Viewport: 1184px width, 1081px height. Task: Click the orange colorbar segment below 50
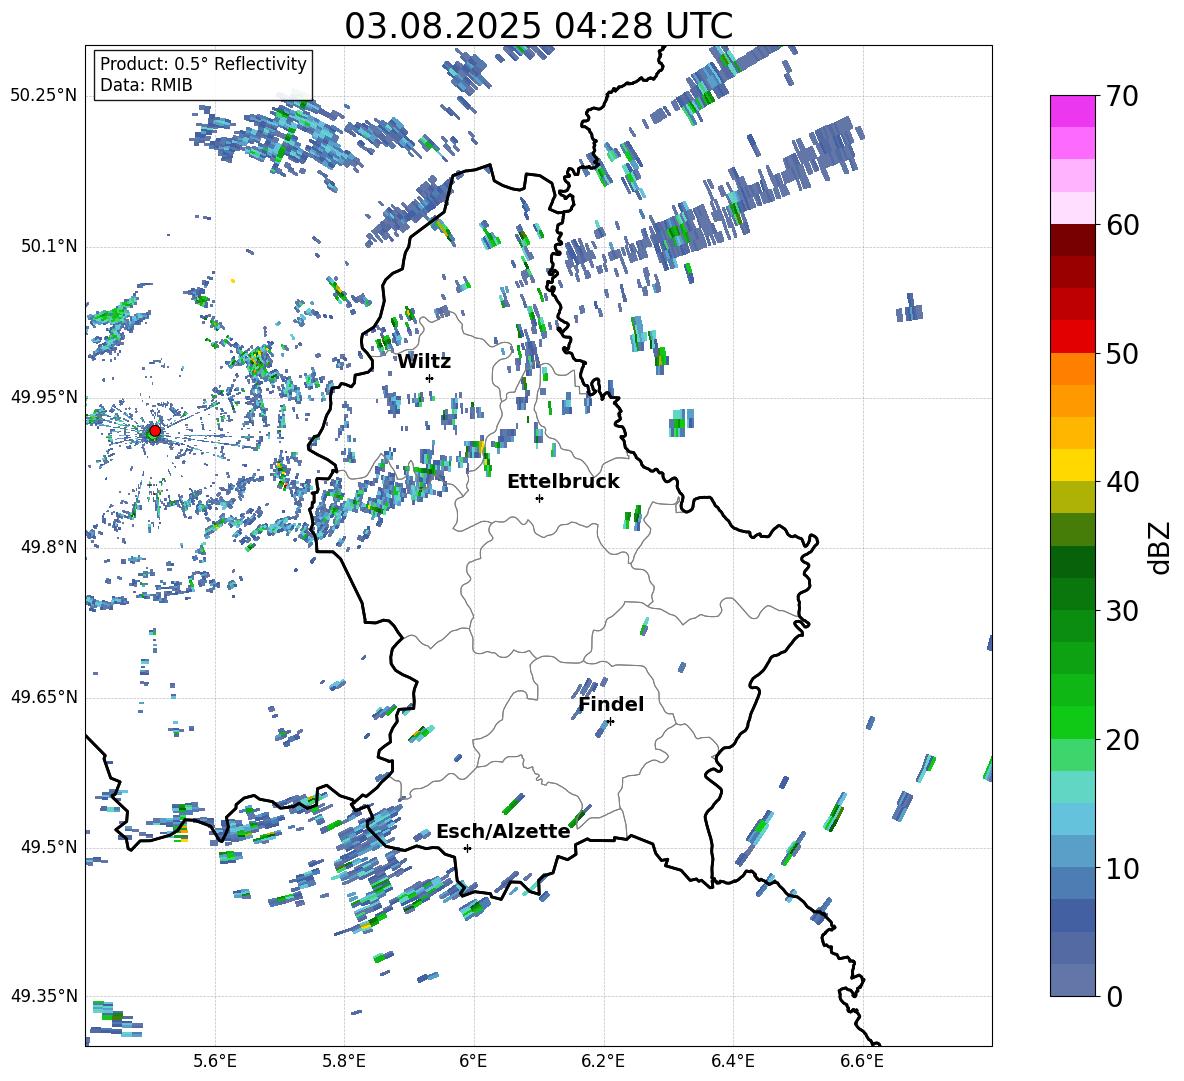click(1072, 369)
